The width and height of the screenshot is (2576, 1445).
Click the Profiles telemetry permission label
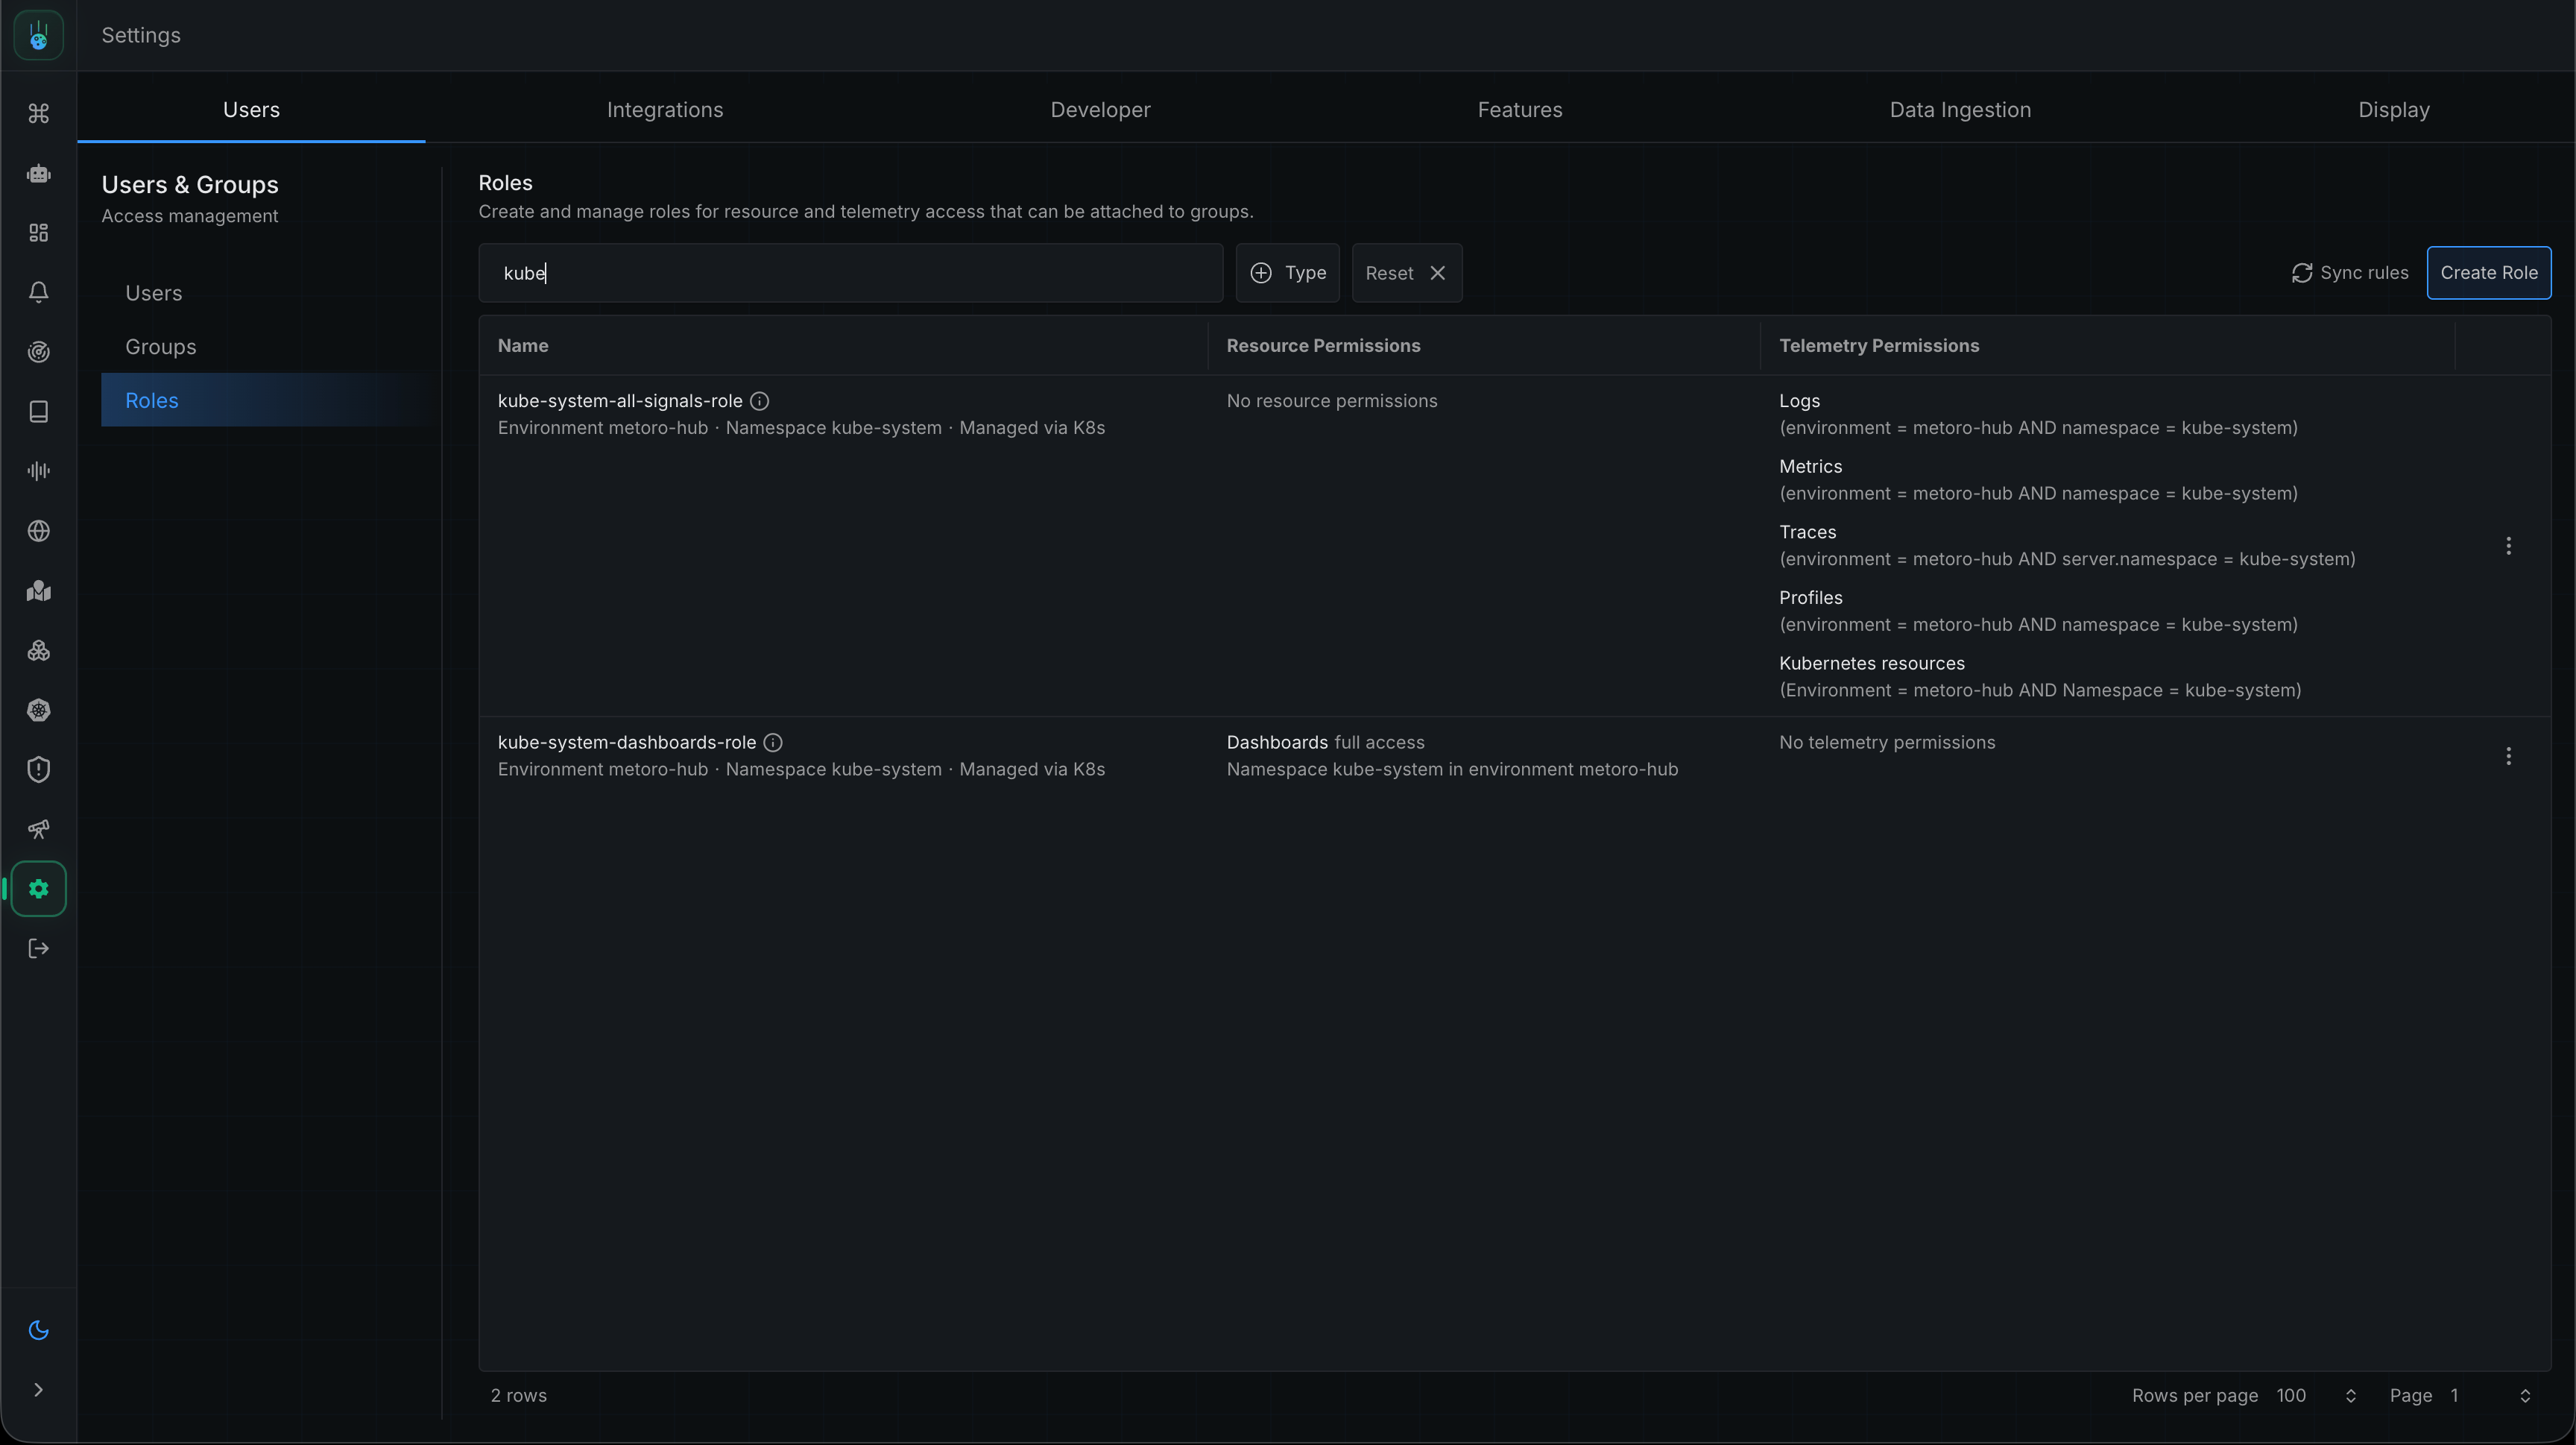coord(1810,598)
